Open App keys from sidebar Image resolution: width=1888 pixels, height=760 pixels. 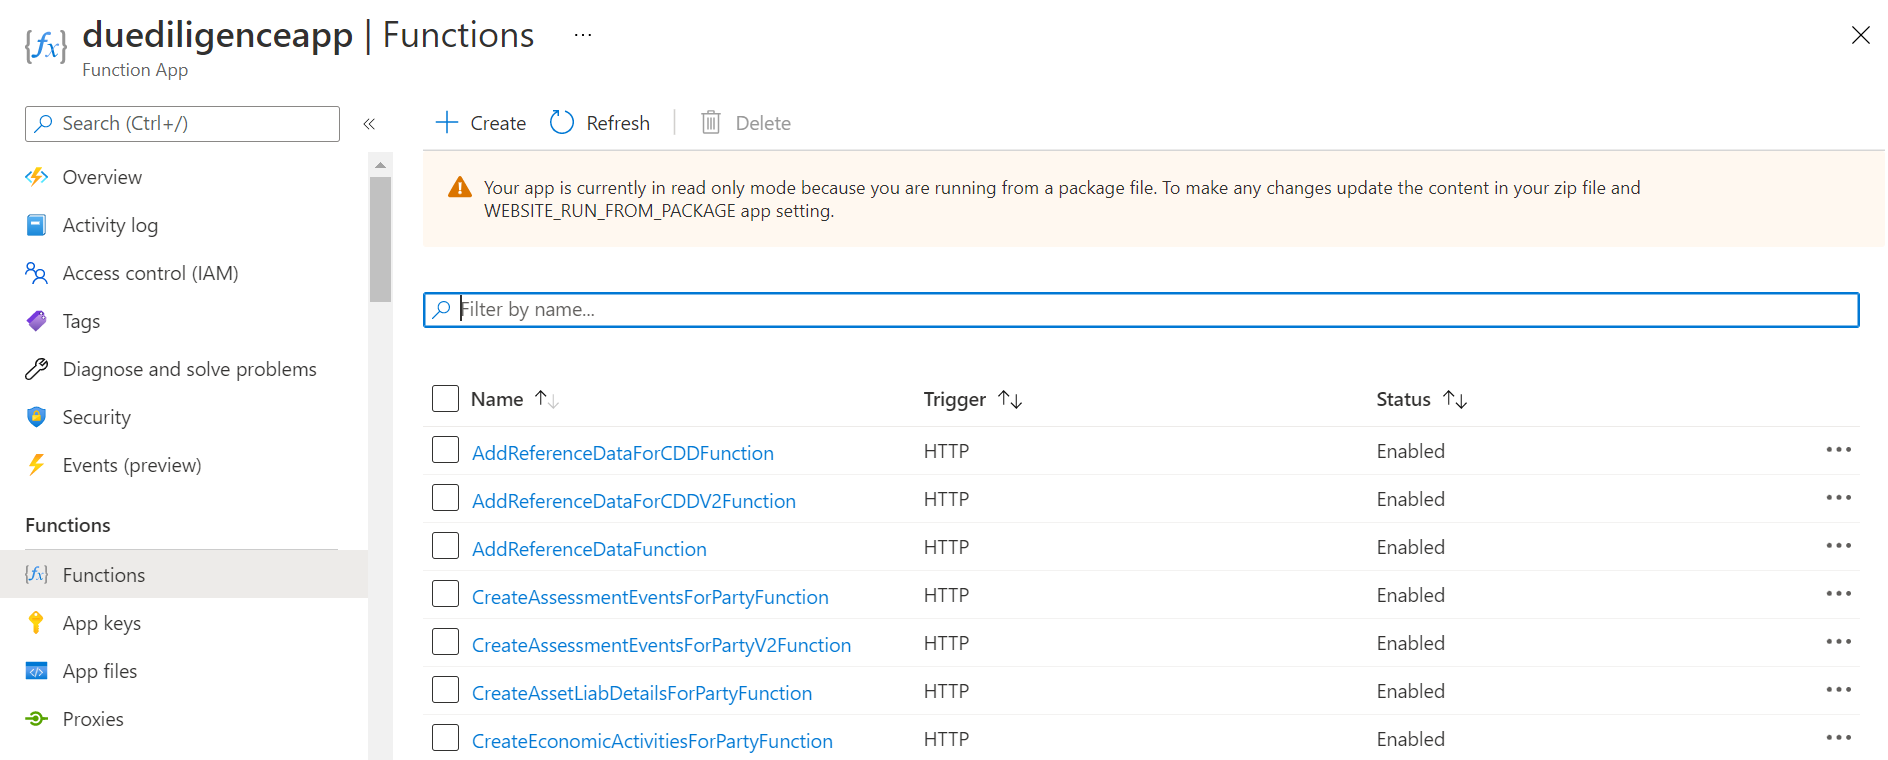tap(101, 623)
